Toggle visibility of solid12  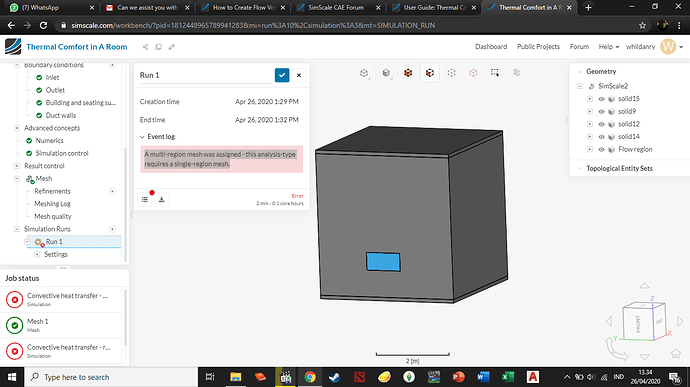tap(601, 124)
